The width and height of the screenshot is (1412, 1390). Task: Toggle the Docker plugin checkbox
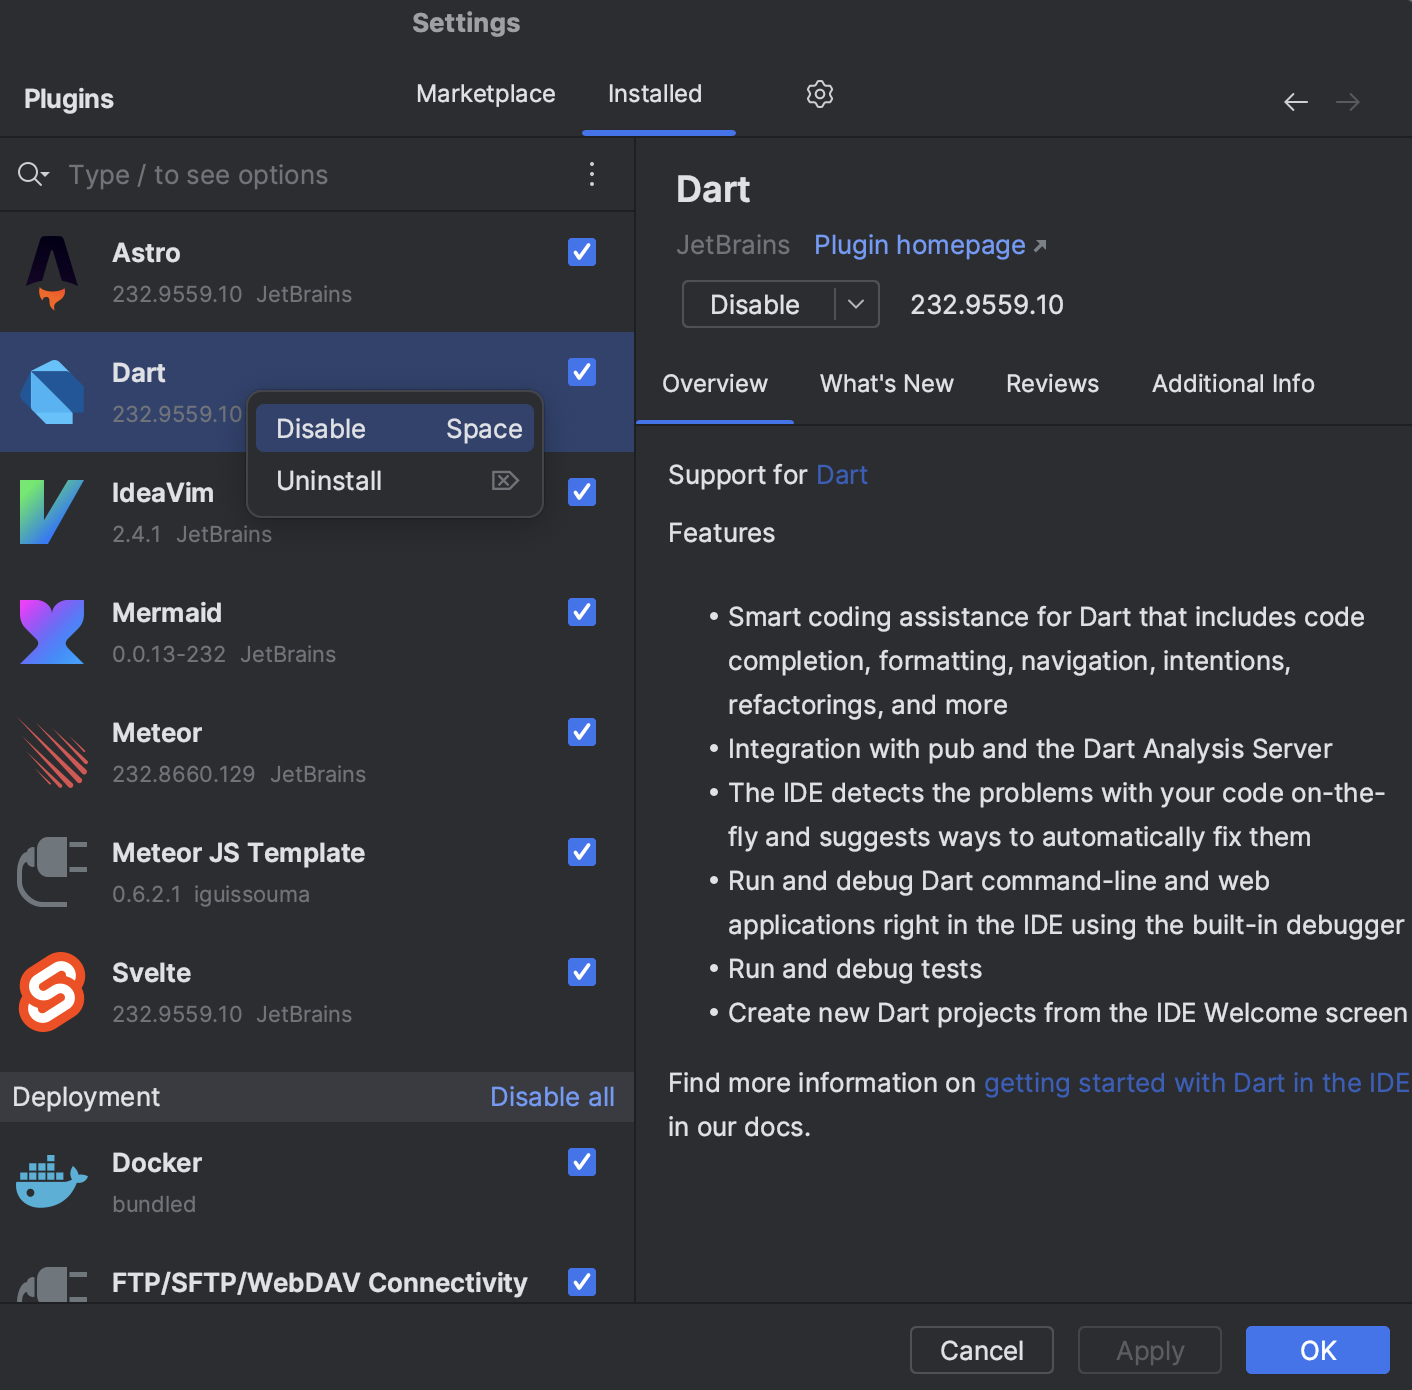click(x=581, y=1162)
